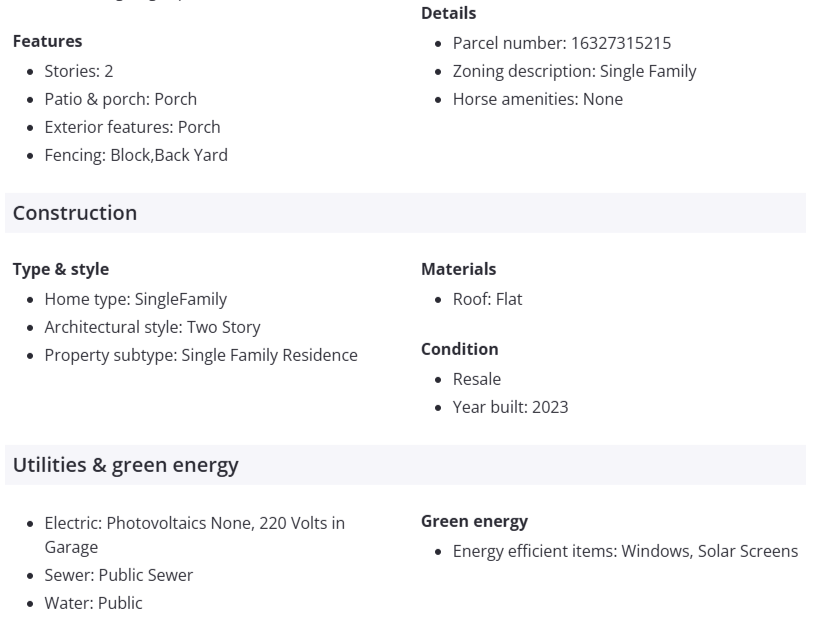The height and width of the screenshot is (619, 823).
Task: Click the parcel number 16327315215 entry
Action: (561, 43)
